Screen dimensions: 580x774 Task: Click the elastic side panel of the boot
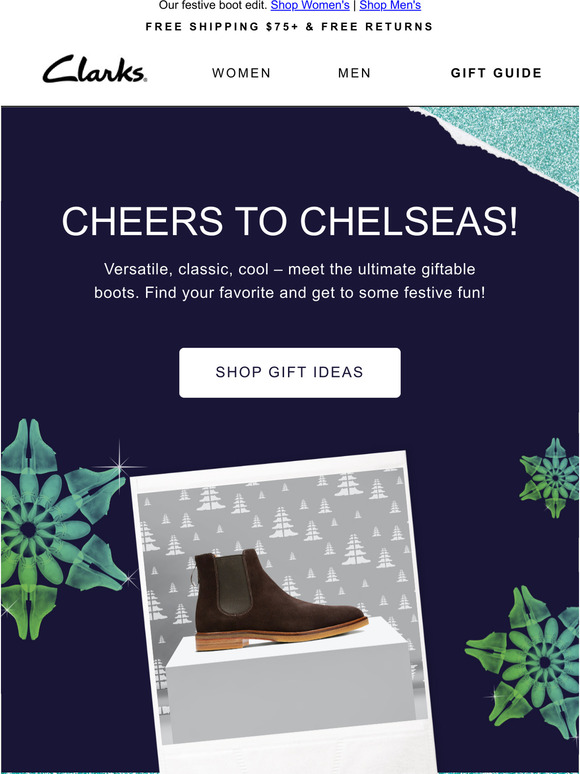click(x=233, y=586)
